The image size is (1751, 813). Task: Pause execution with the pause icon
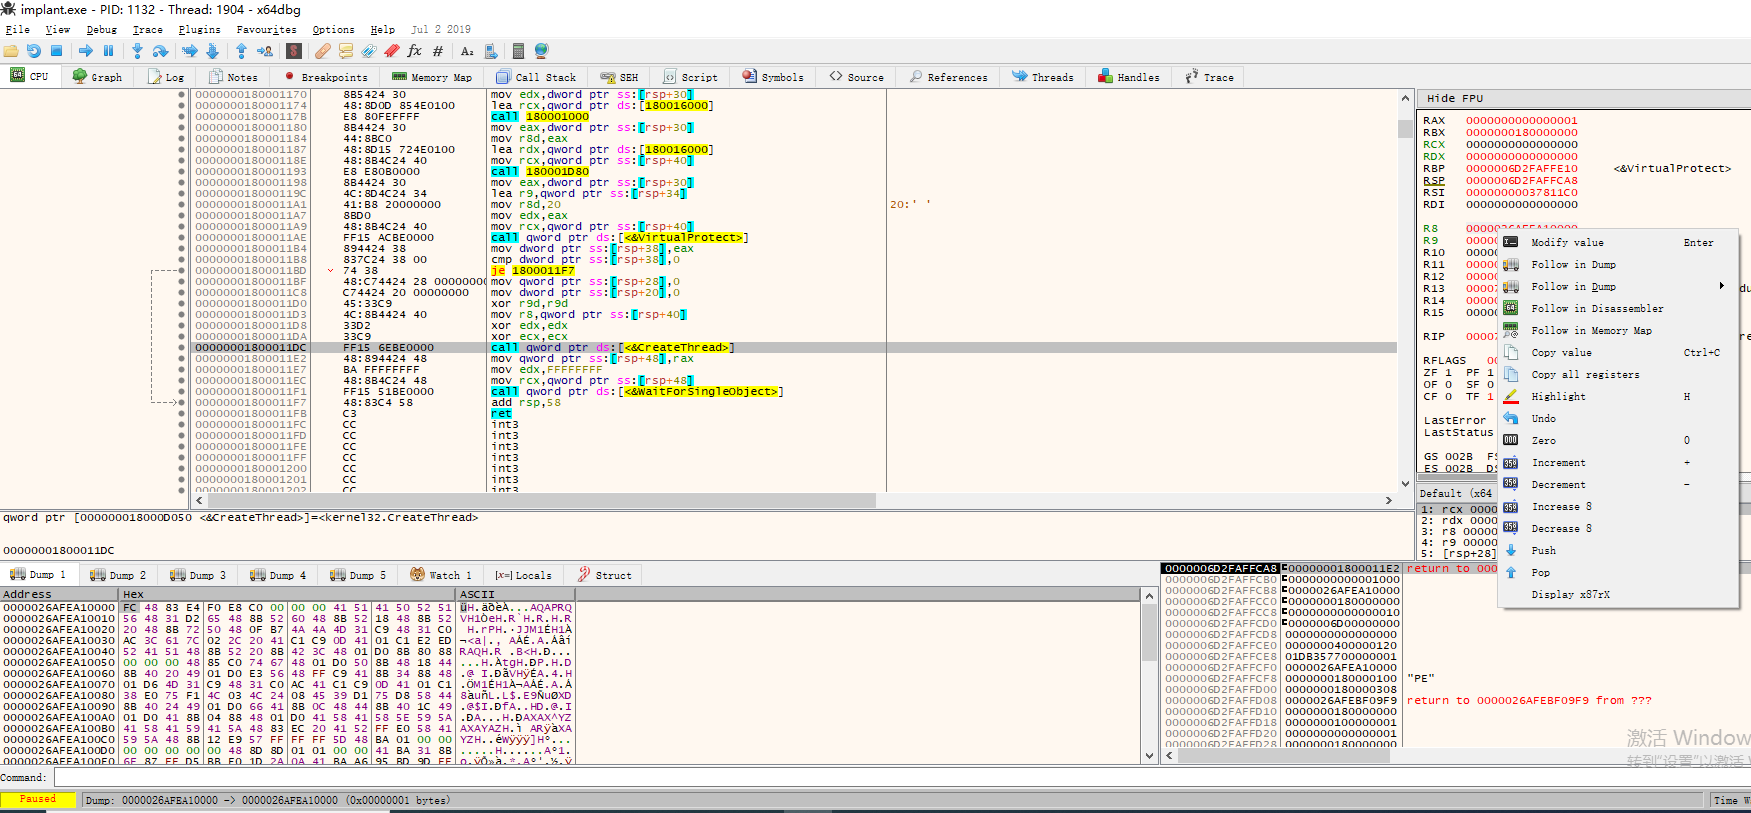tap(108, 51)
